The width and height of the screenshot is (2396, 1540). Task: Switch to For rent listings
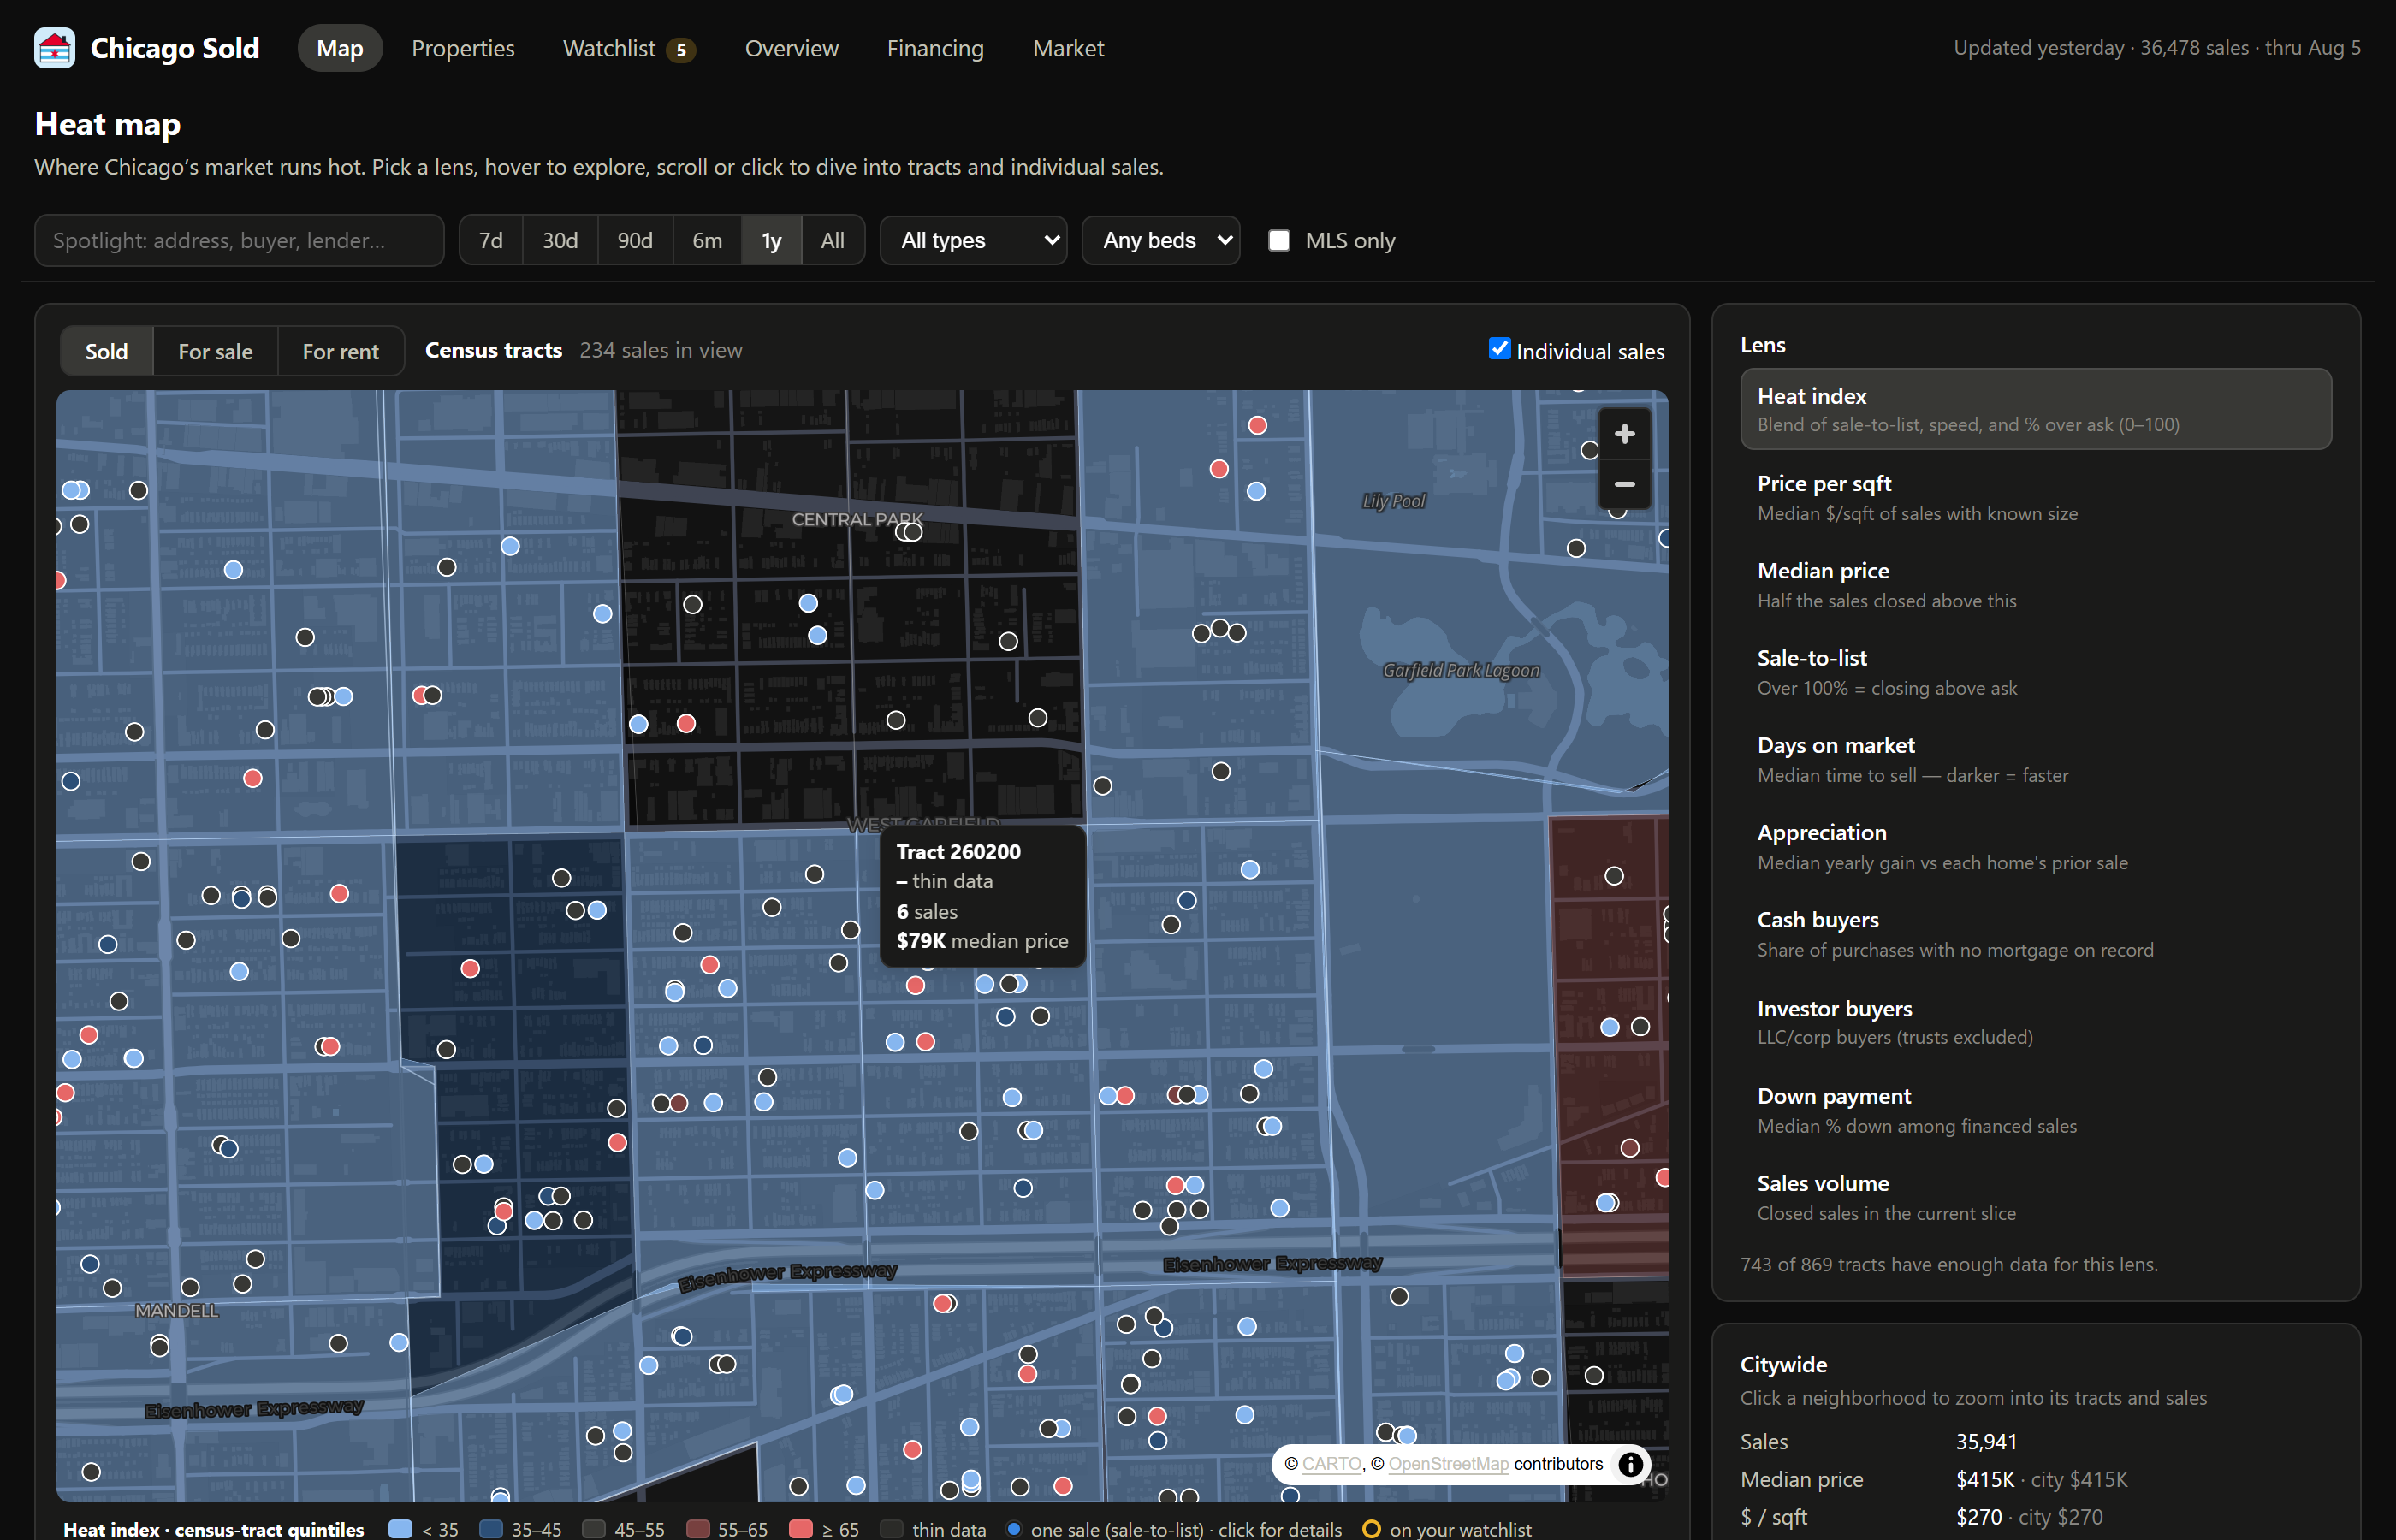coord(340,351)
